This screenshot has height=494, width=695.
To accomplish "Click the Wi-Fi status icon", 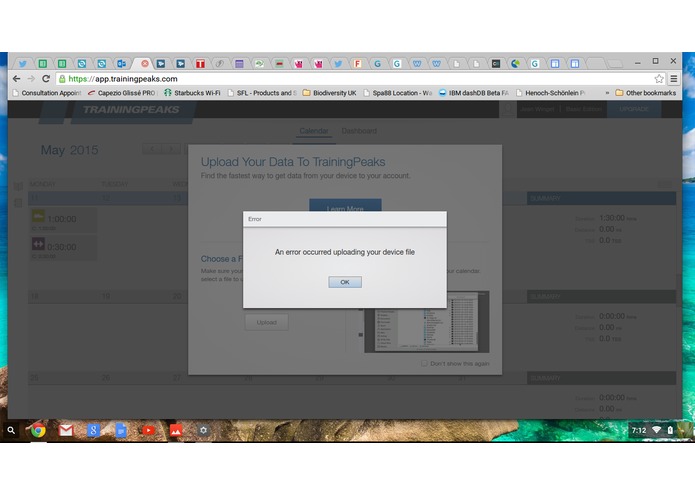I will coord(656,430).
